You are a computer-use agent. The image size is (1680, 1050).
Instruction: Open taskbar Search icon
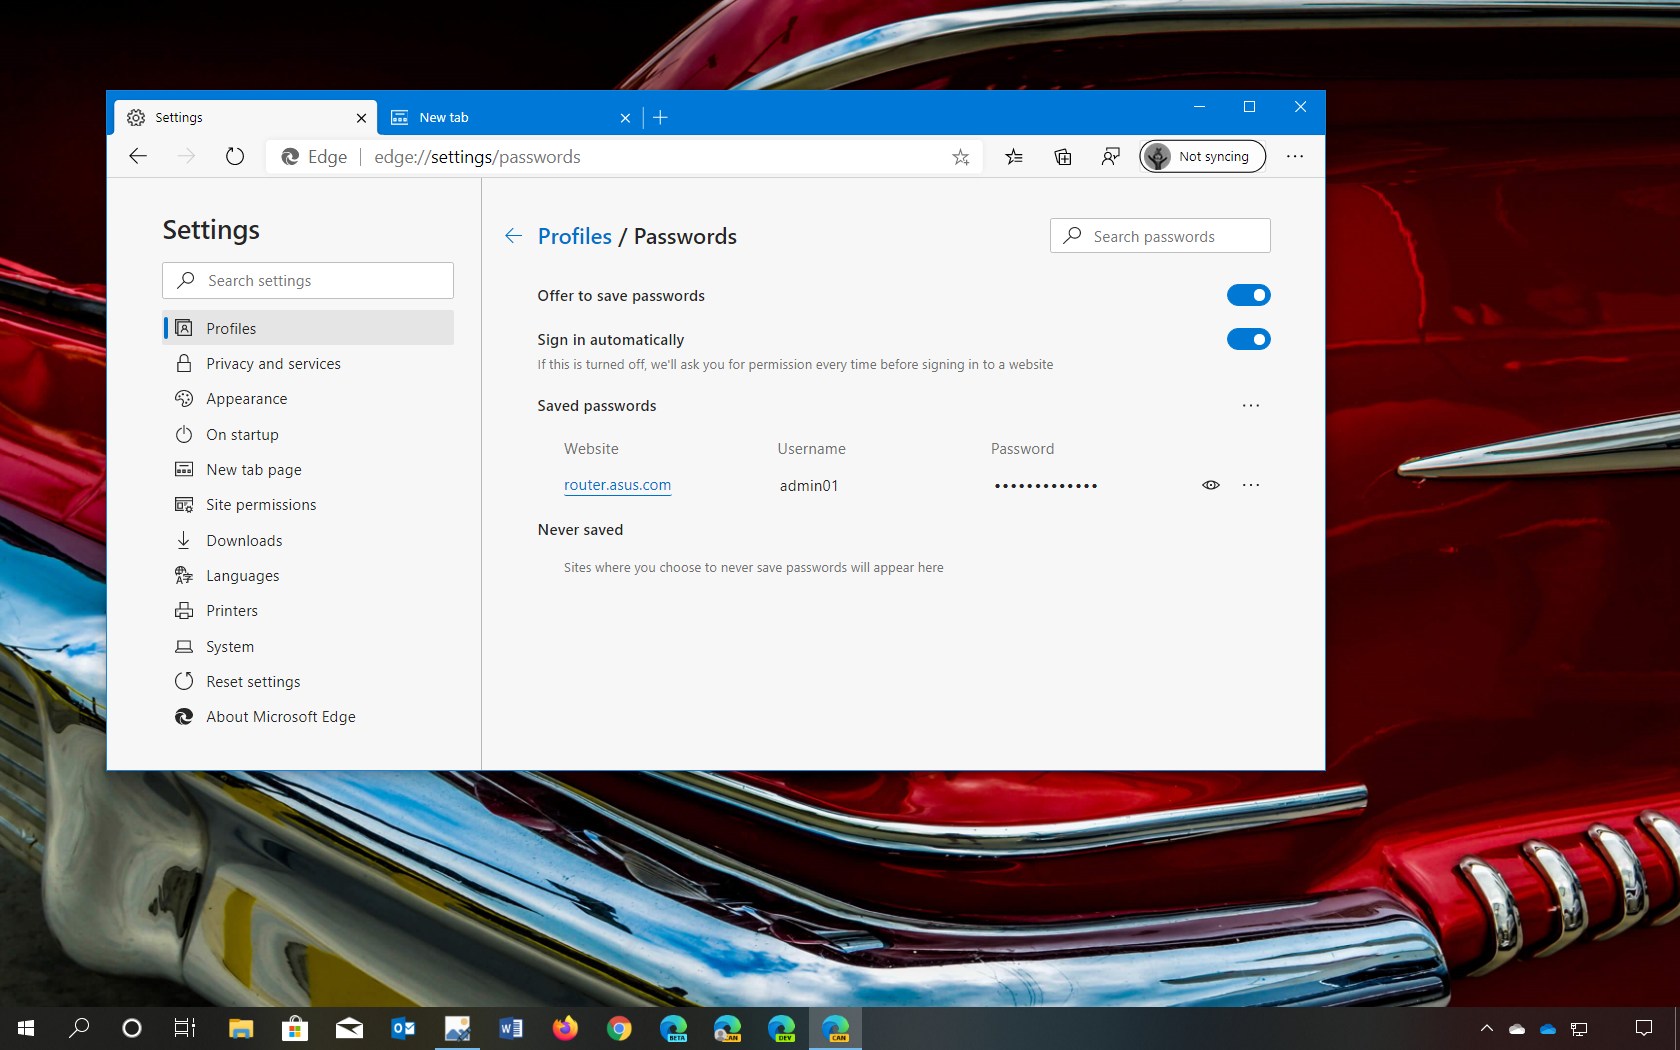[79, 1028]
